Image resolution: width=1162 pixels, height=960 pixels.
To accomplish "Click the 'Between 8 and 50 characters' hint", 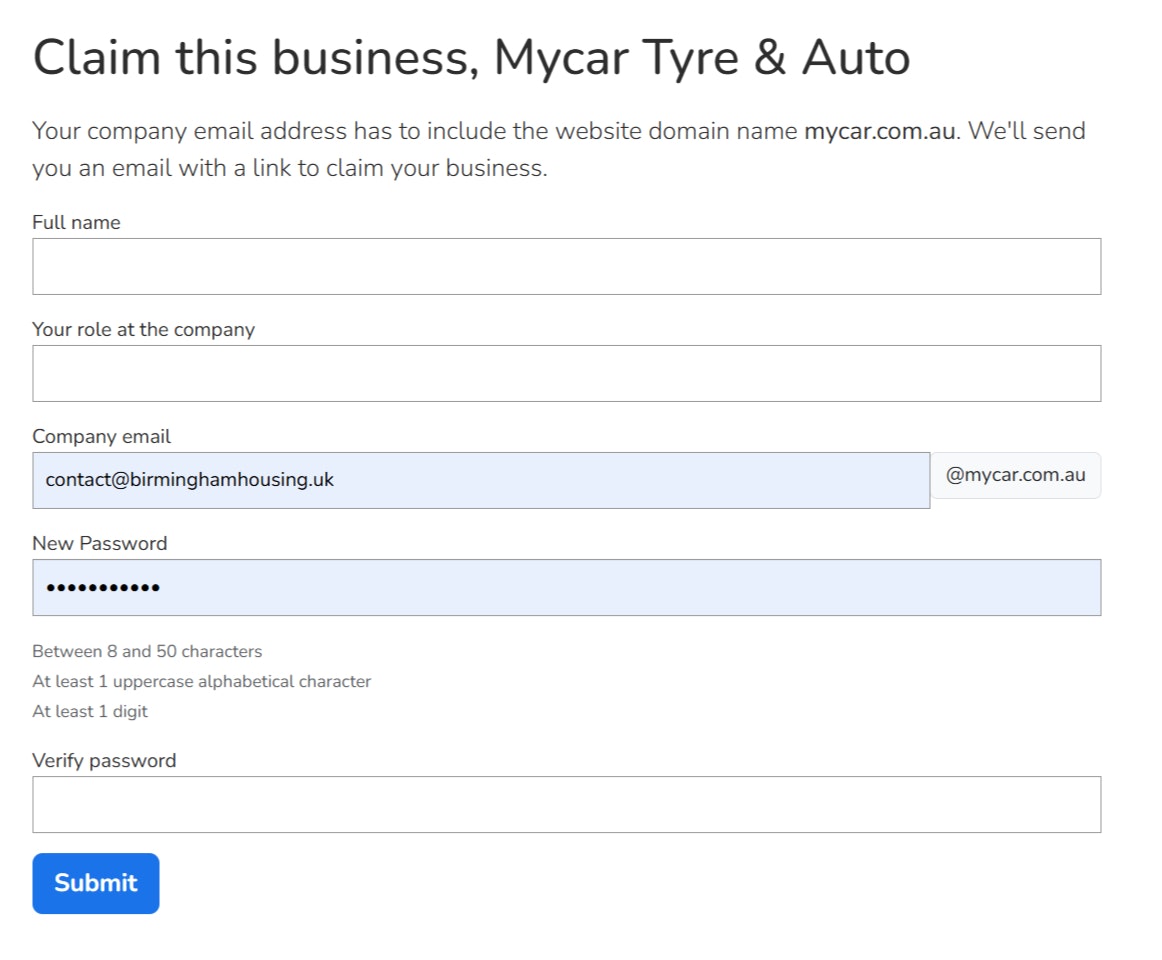I will [x=147, y=652].
